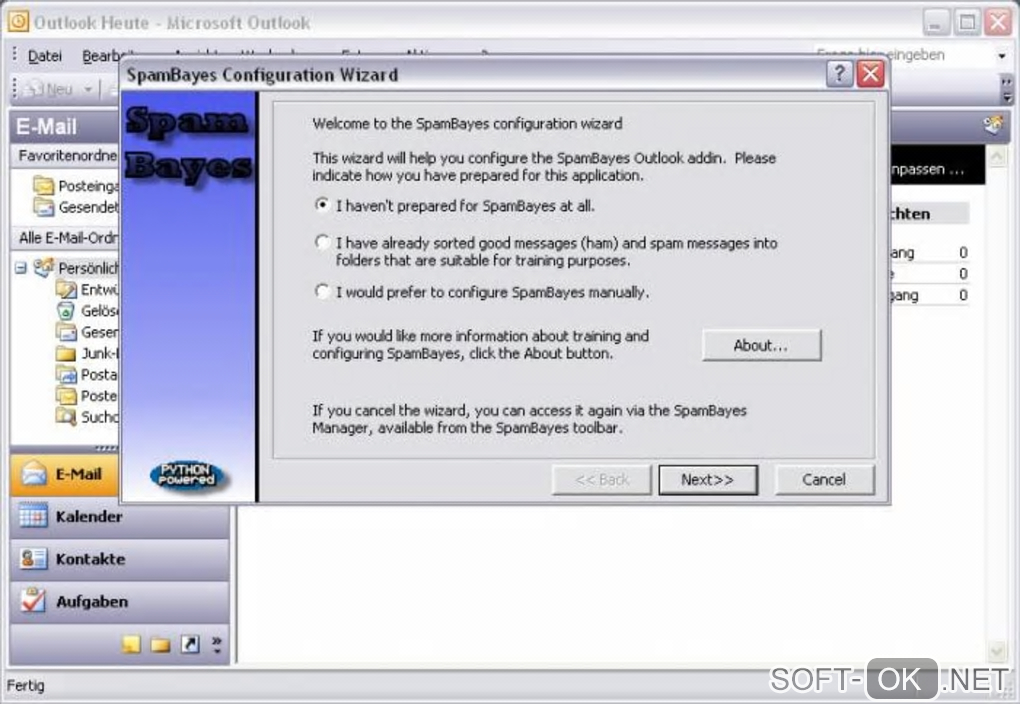Click the Outlook application icon in title bar
Screen dimensions: 1020x704
click(x=18, y=21)
